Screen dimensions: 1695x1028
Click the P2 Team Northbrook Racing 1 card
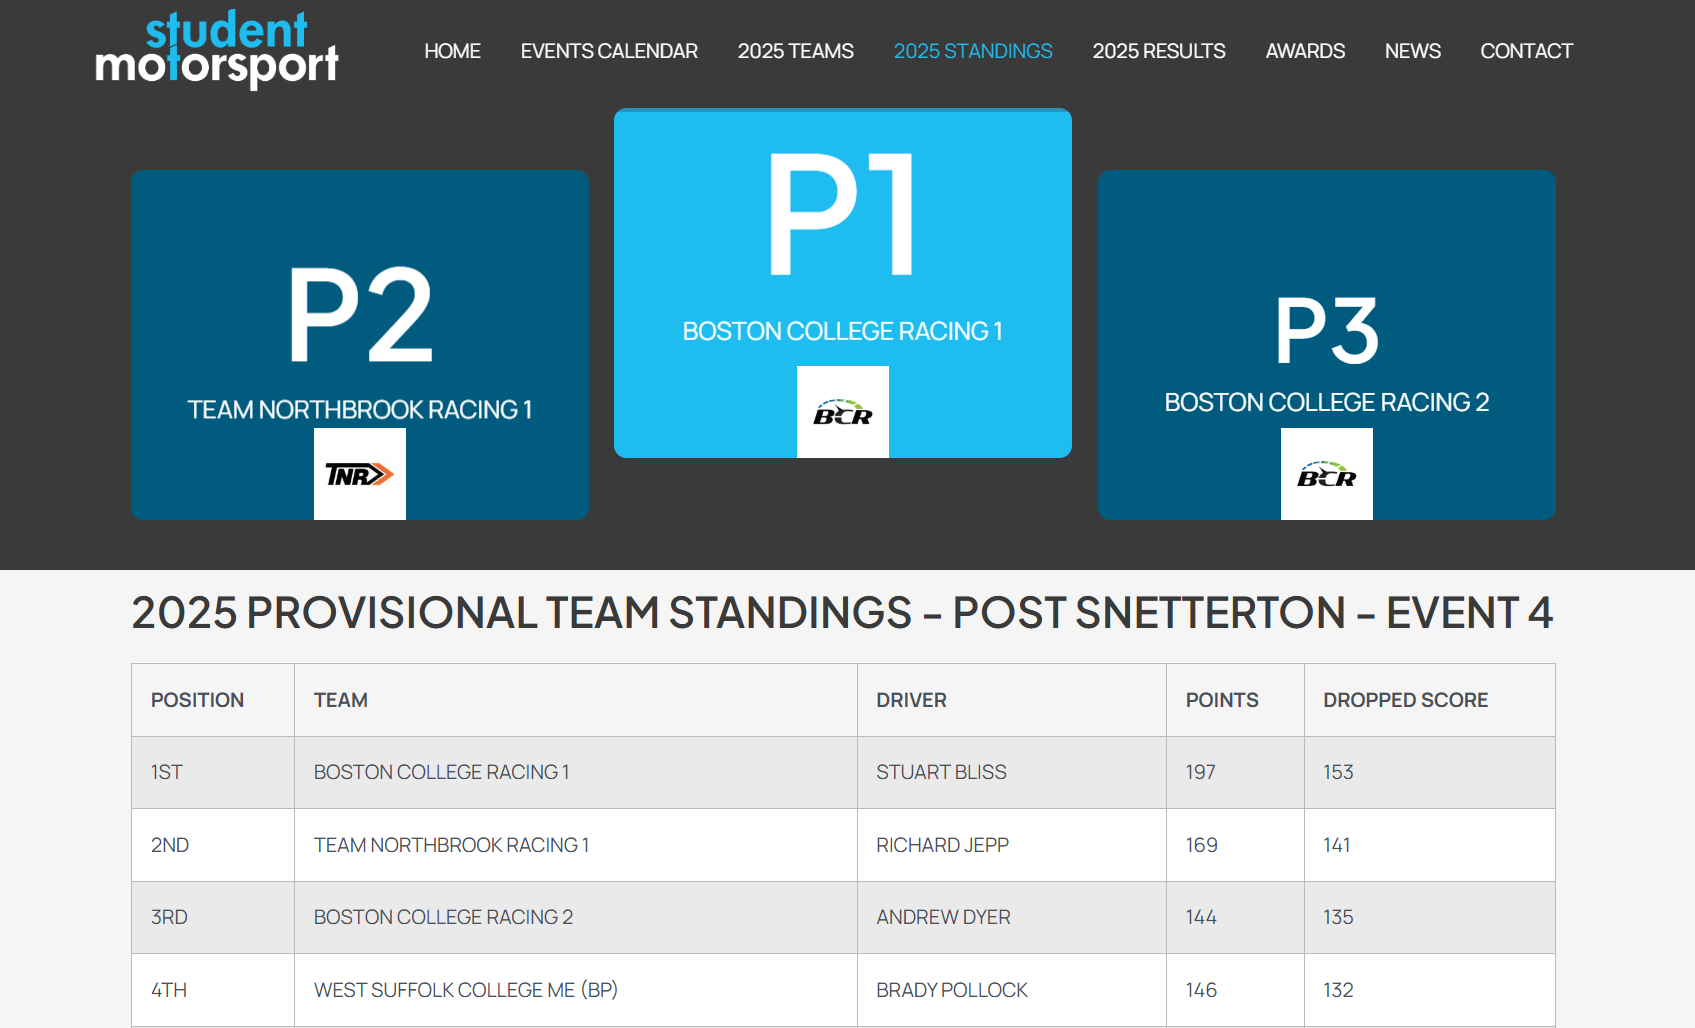(360, 345)
